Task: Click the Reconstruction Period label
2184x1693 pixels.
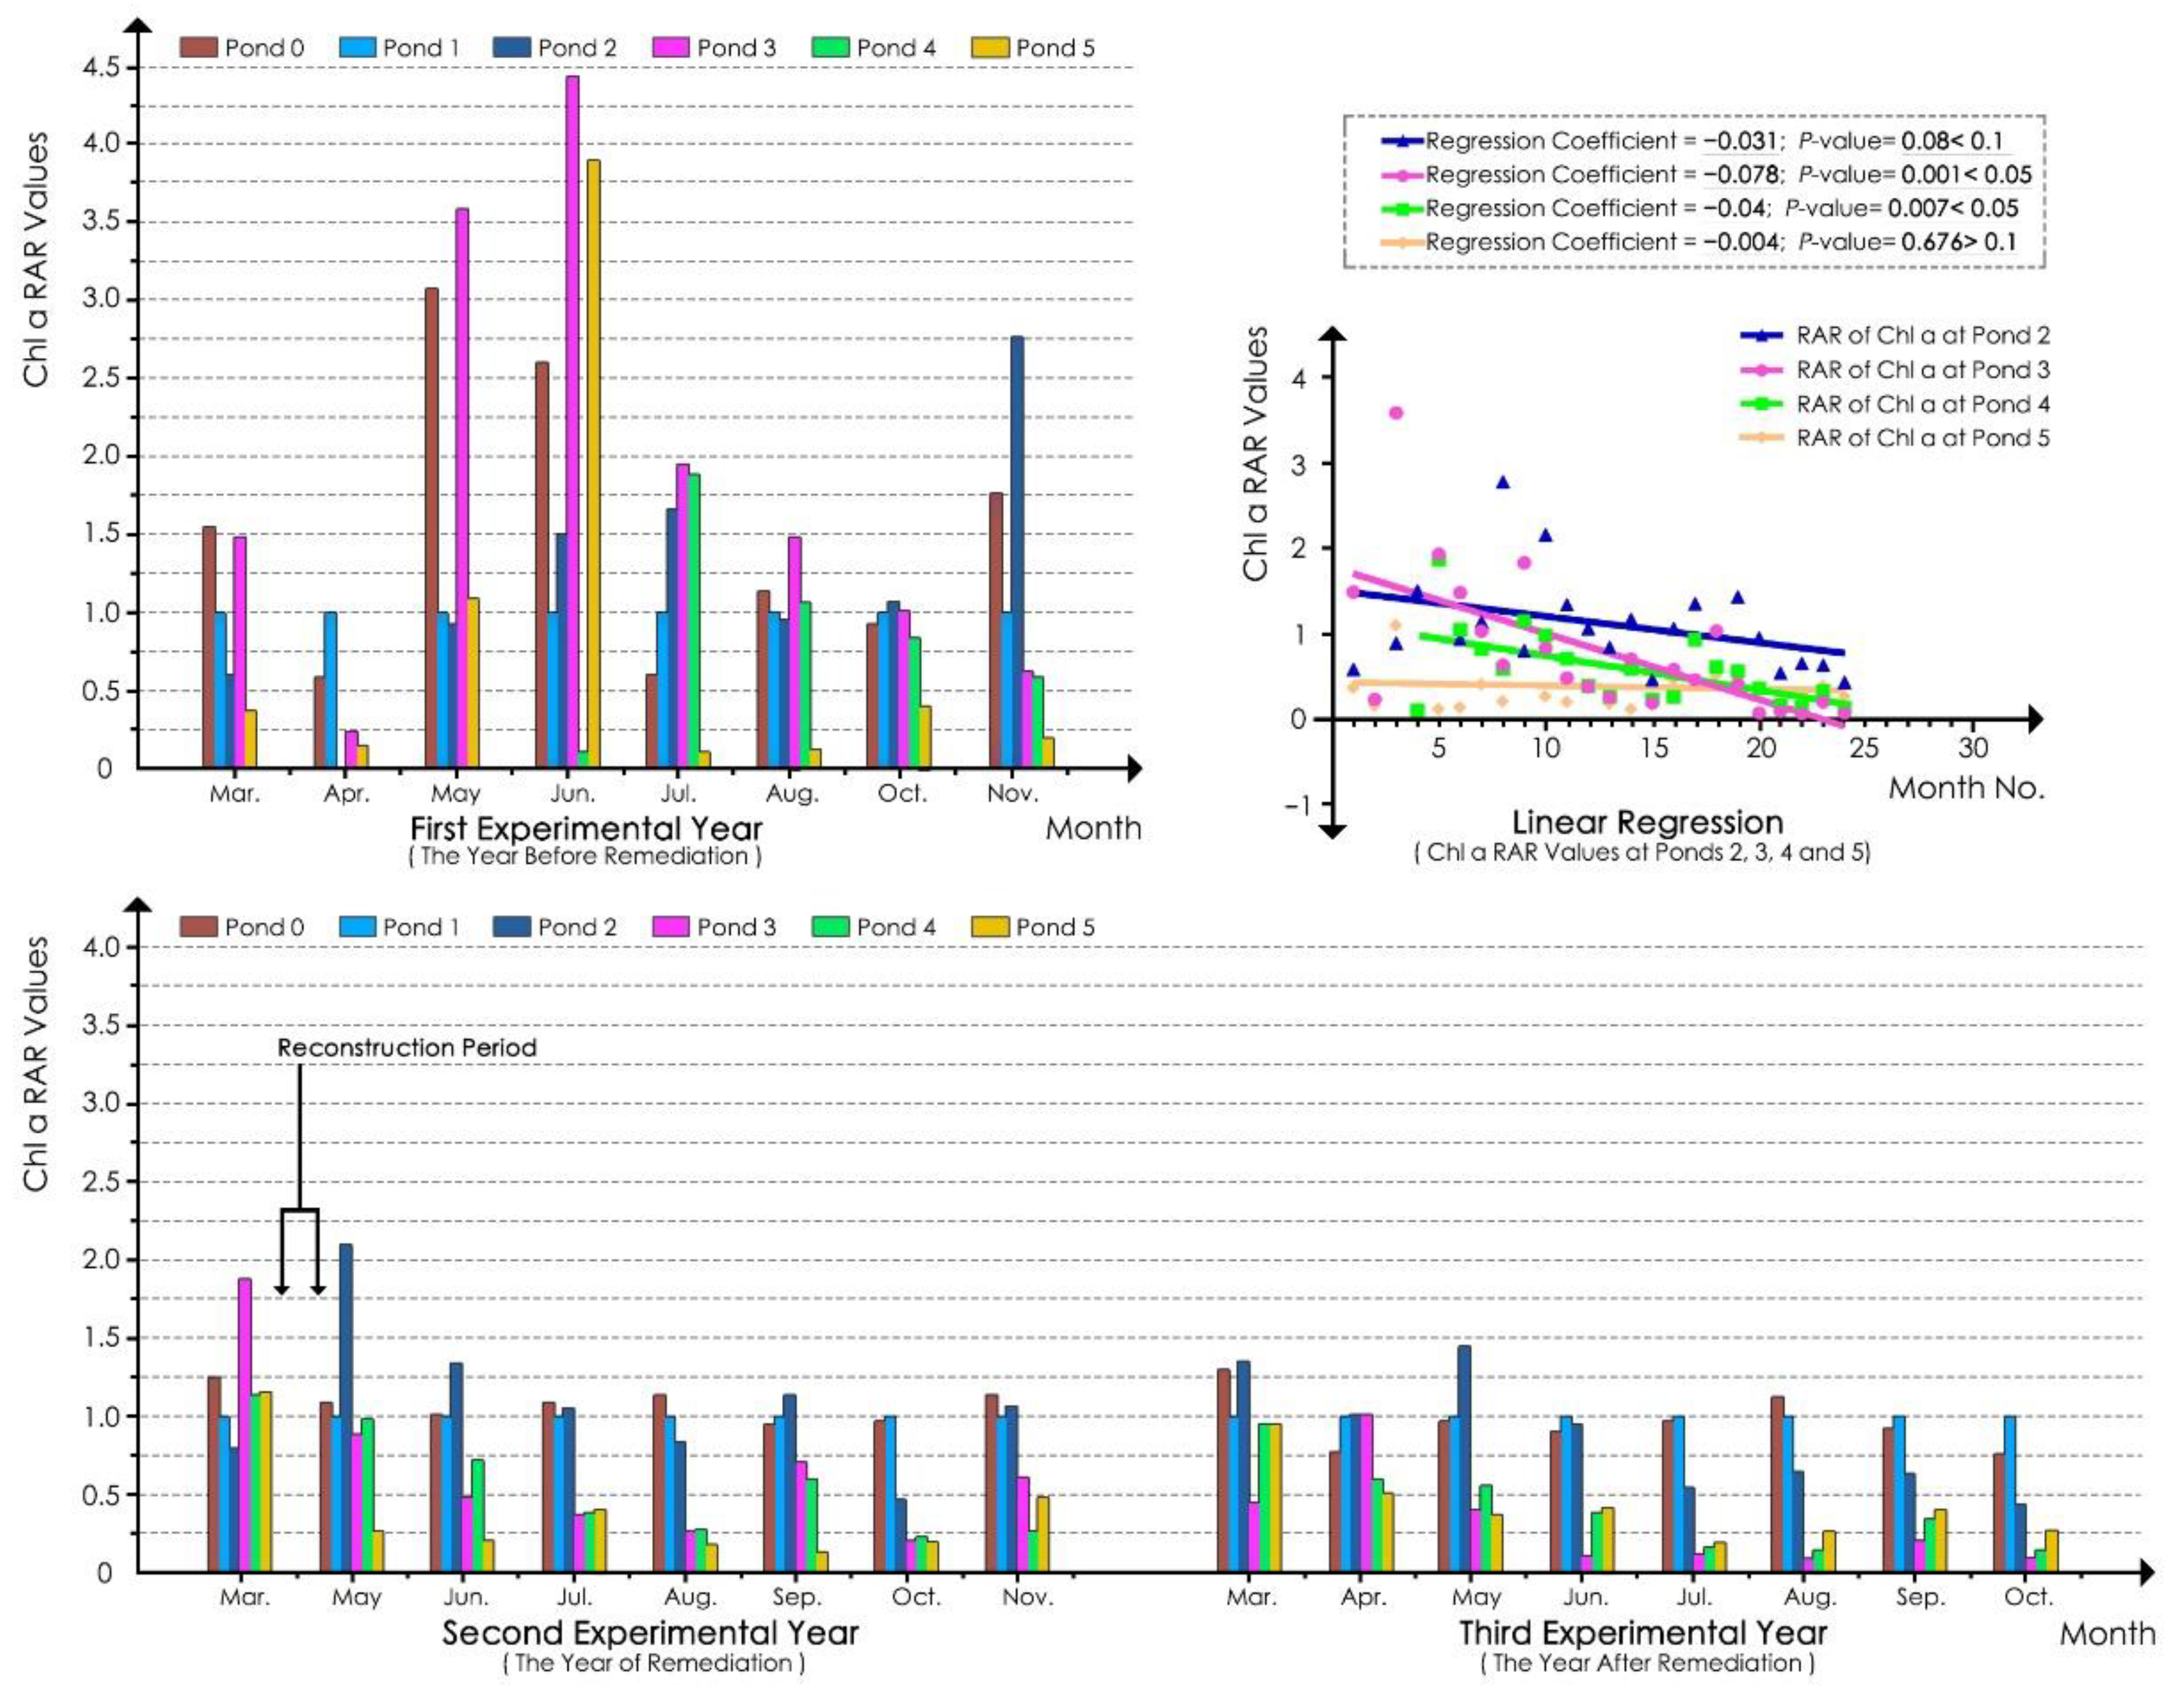Action: click(x=407, y=1048)
